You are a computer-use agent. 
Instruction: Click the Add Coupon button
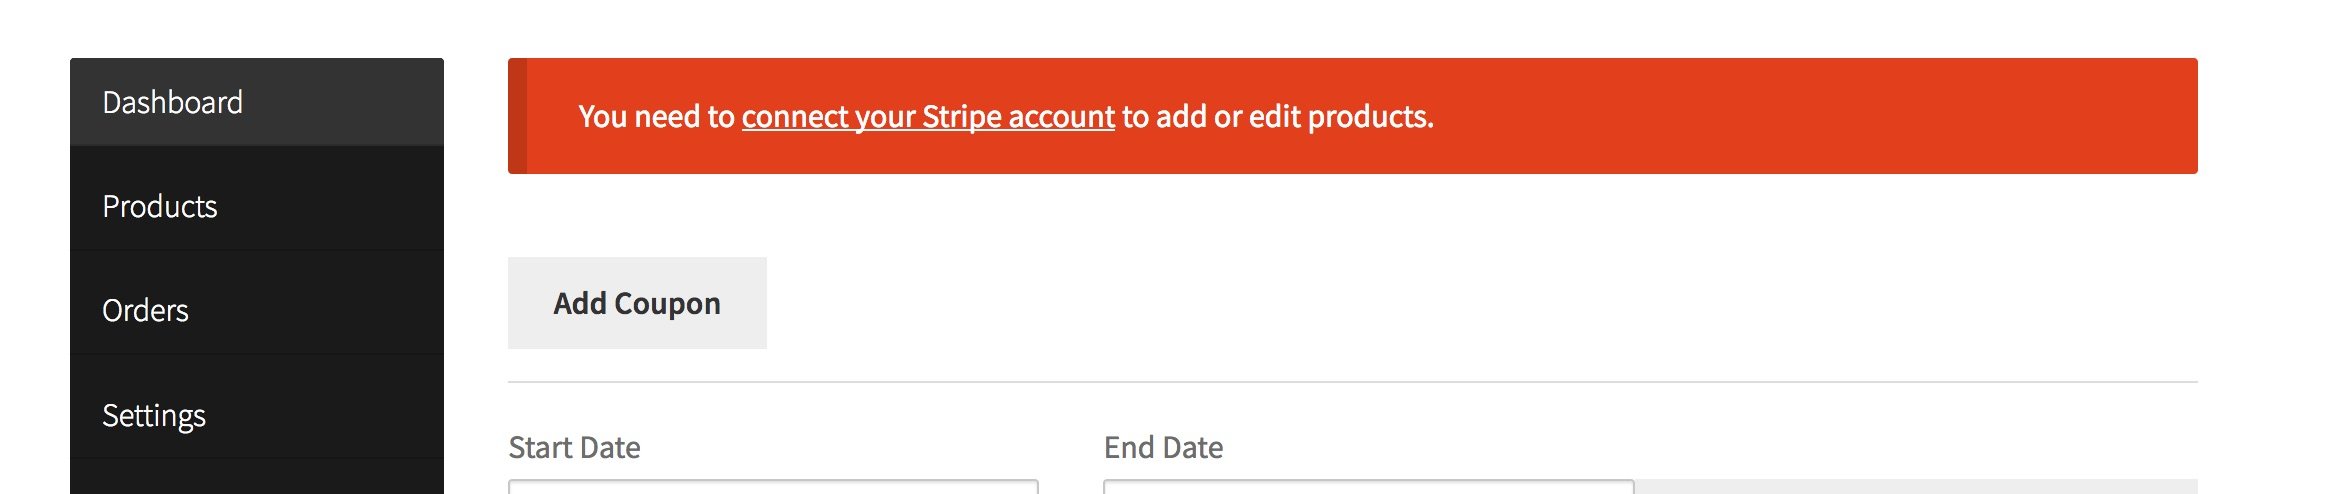[637, 303]
